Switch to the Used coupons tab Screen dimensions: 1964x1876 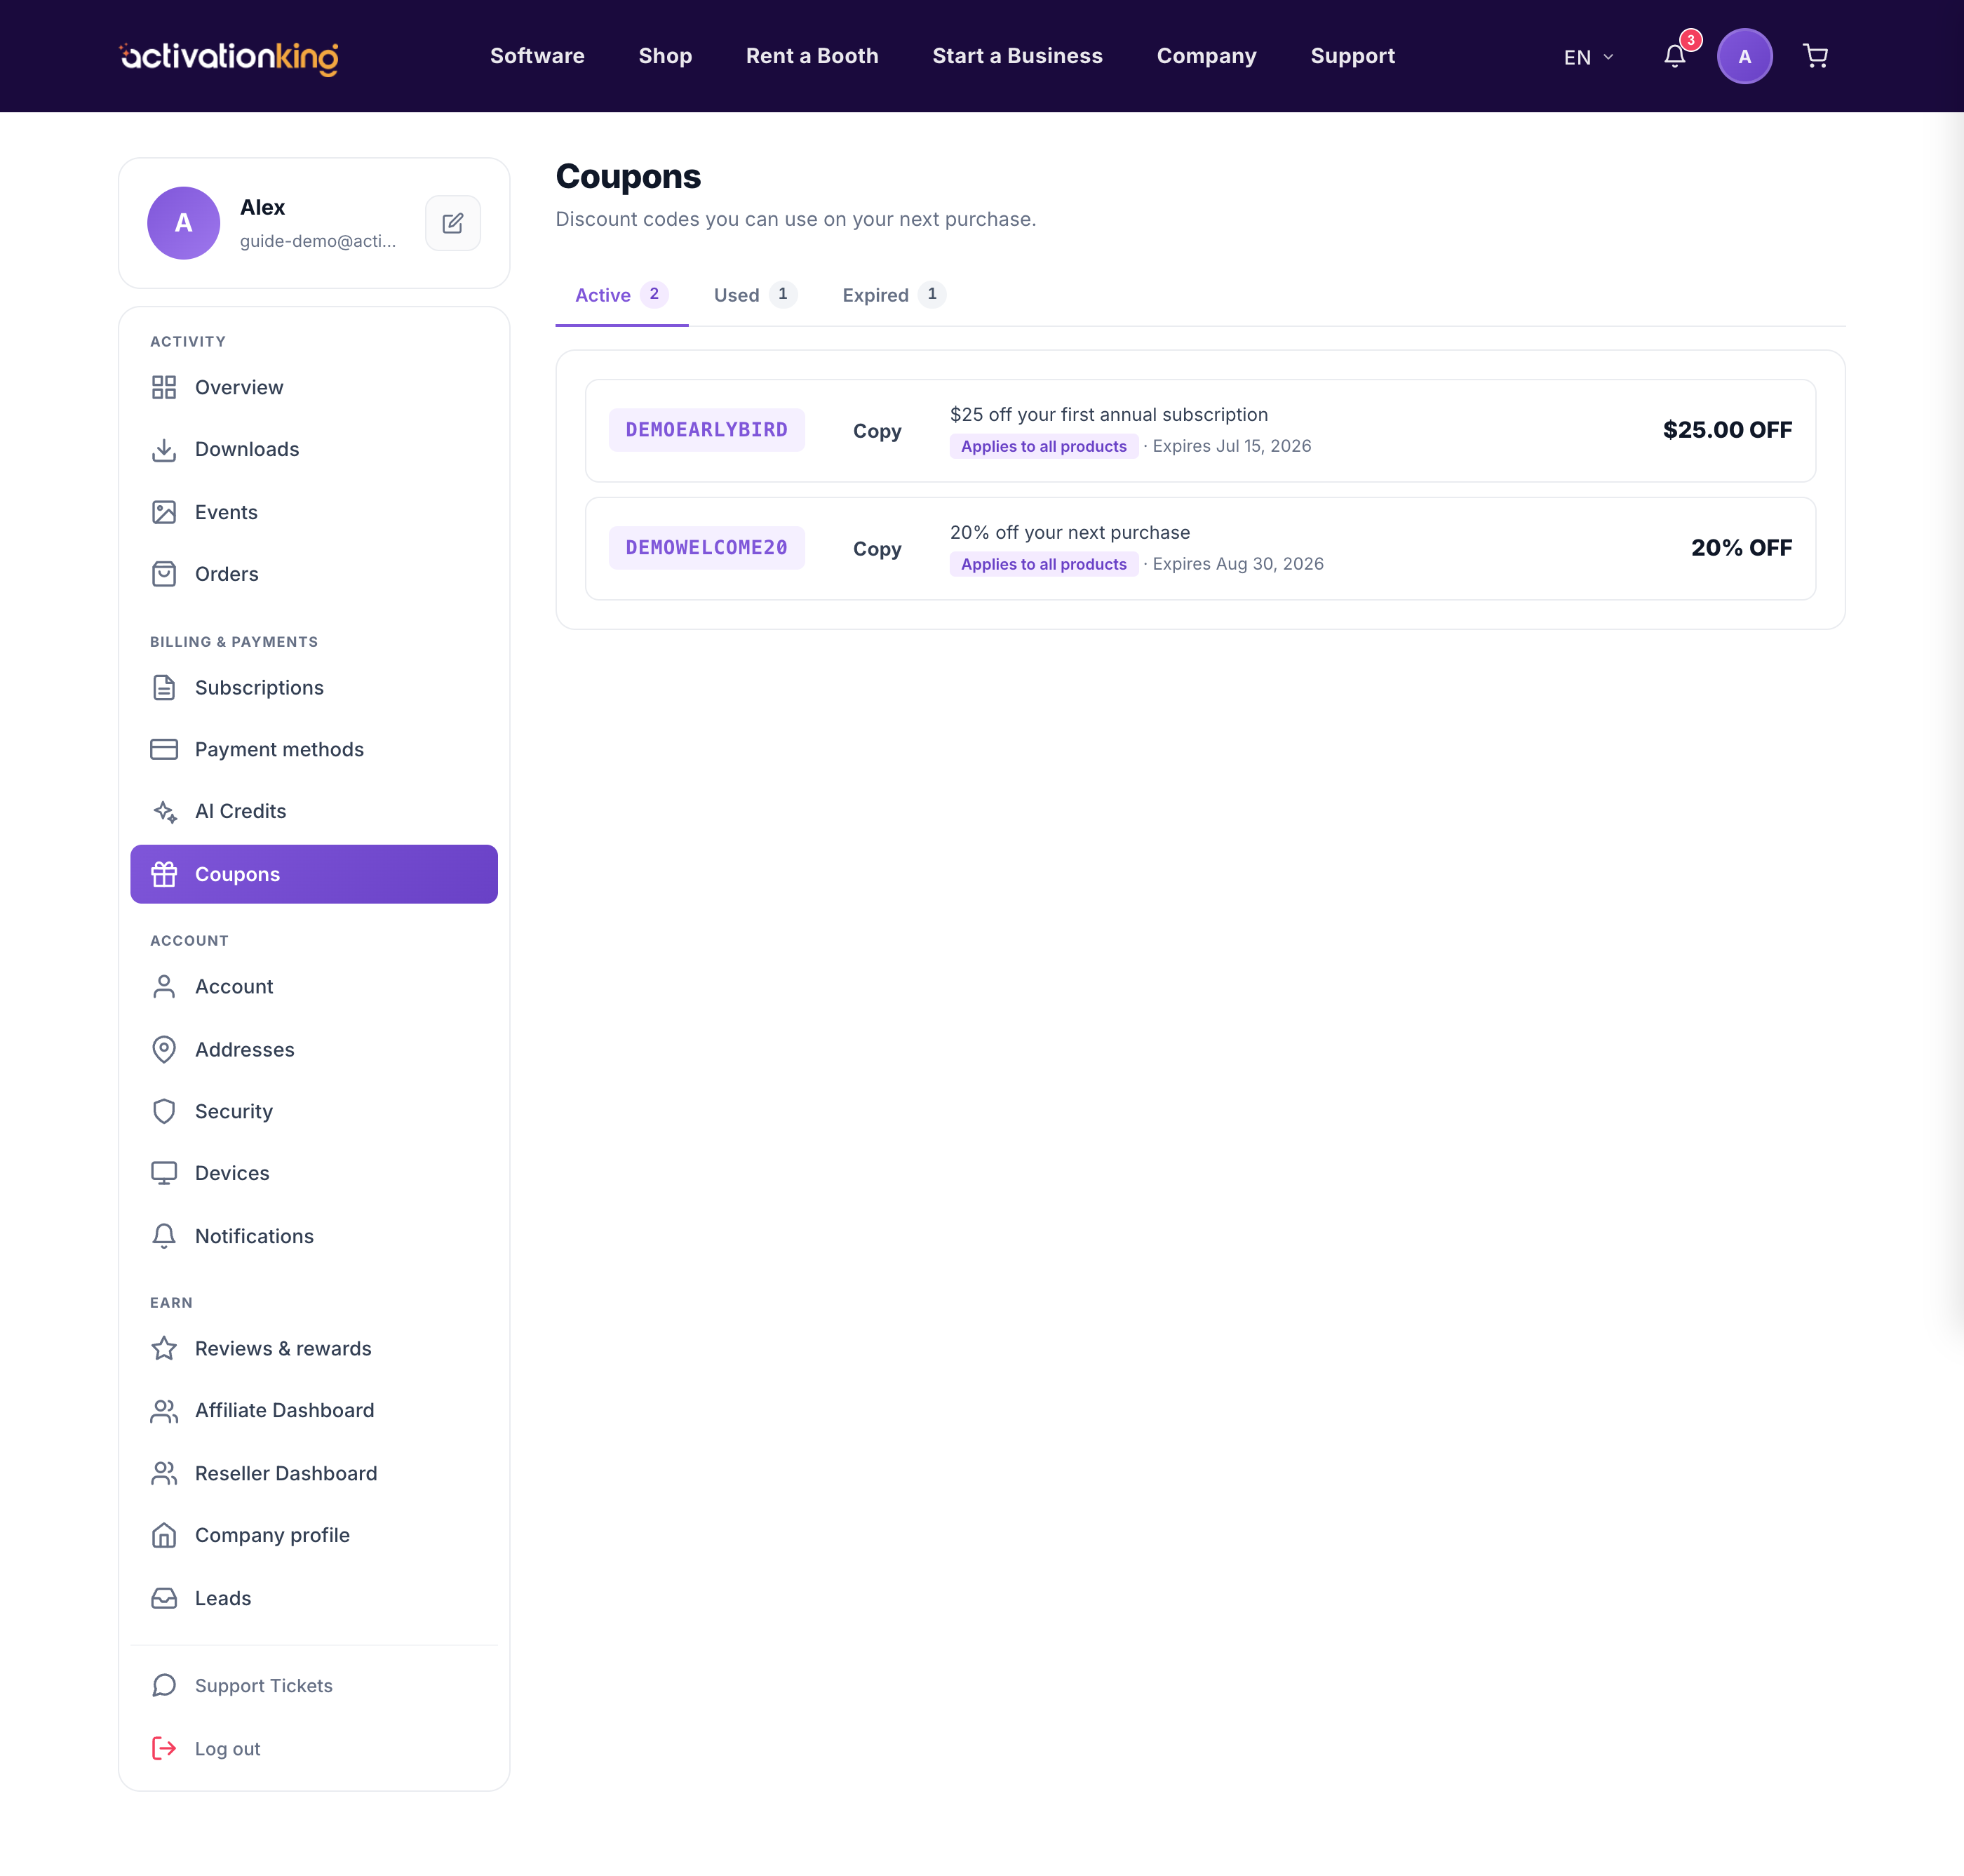[755, 295]
